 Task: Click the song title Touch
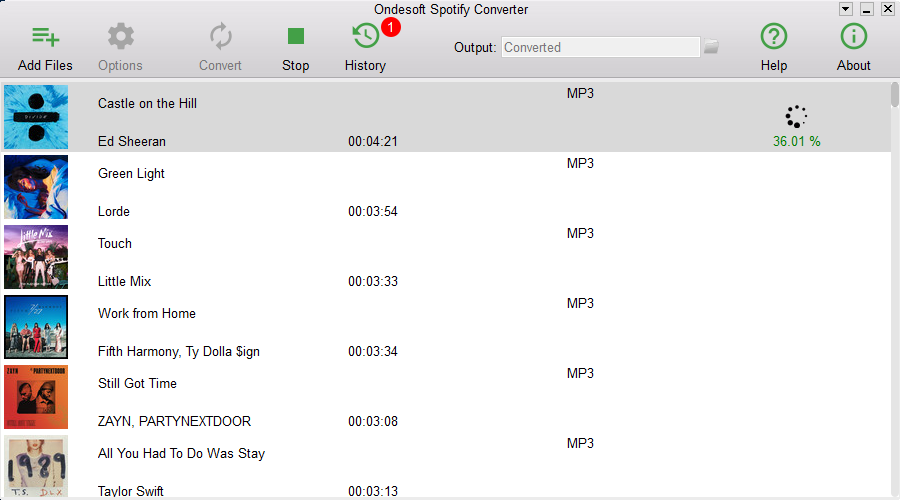[115, 243]
